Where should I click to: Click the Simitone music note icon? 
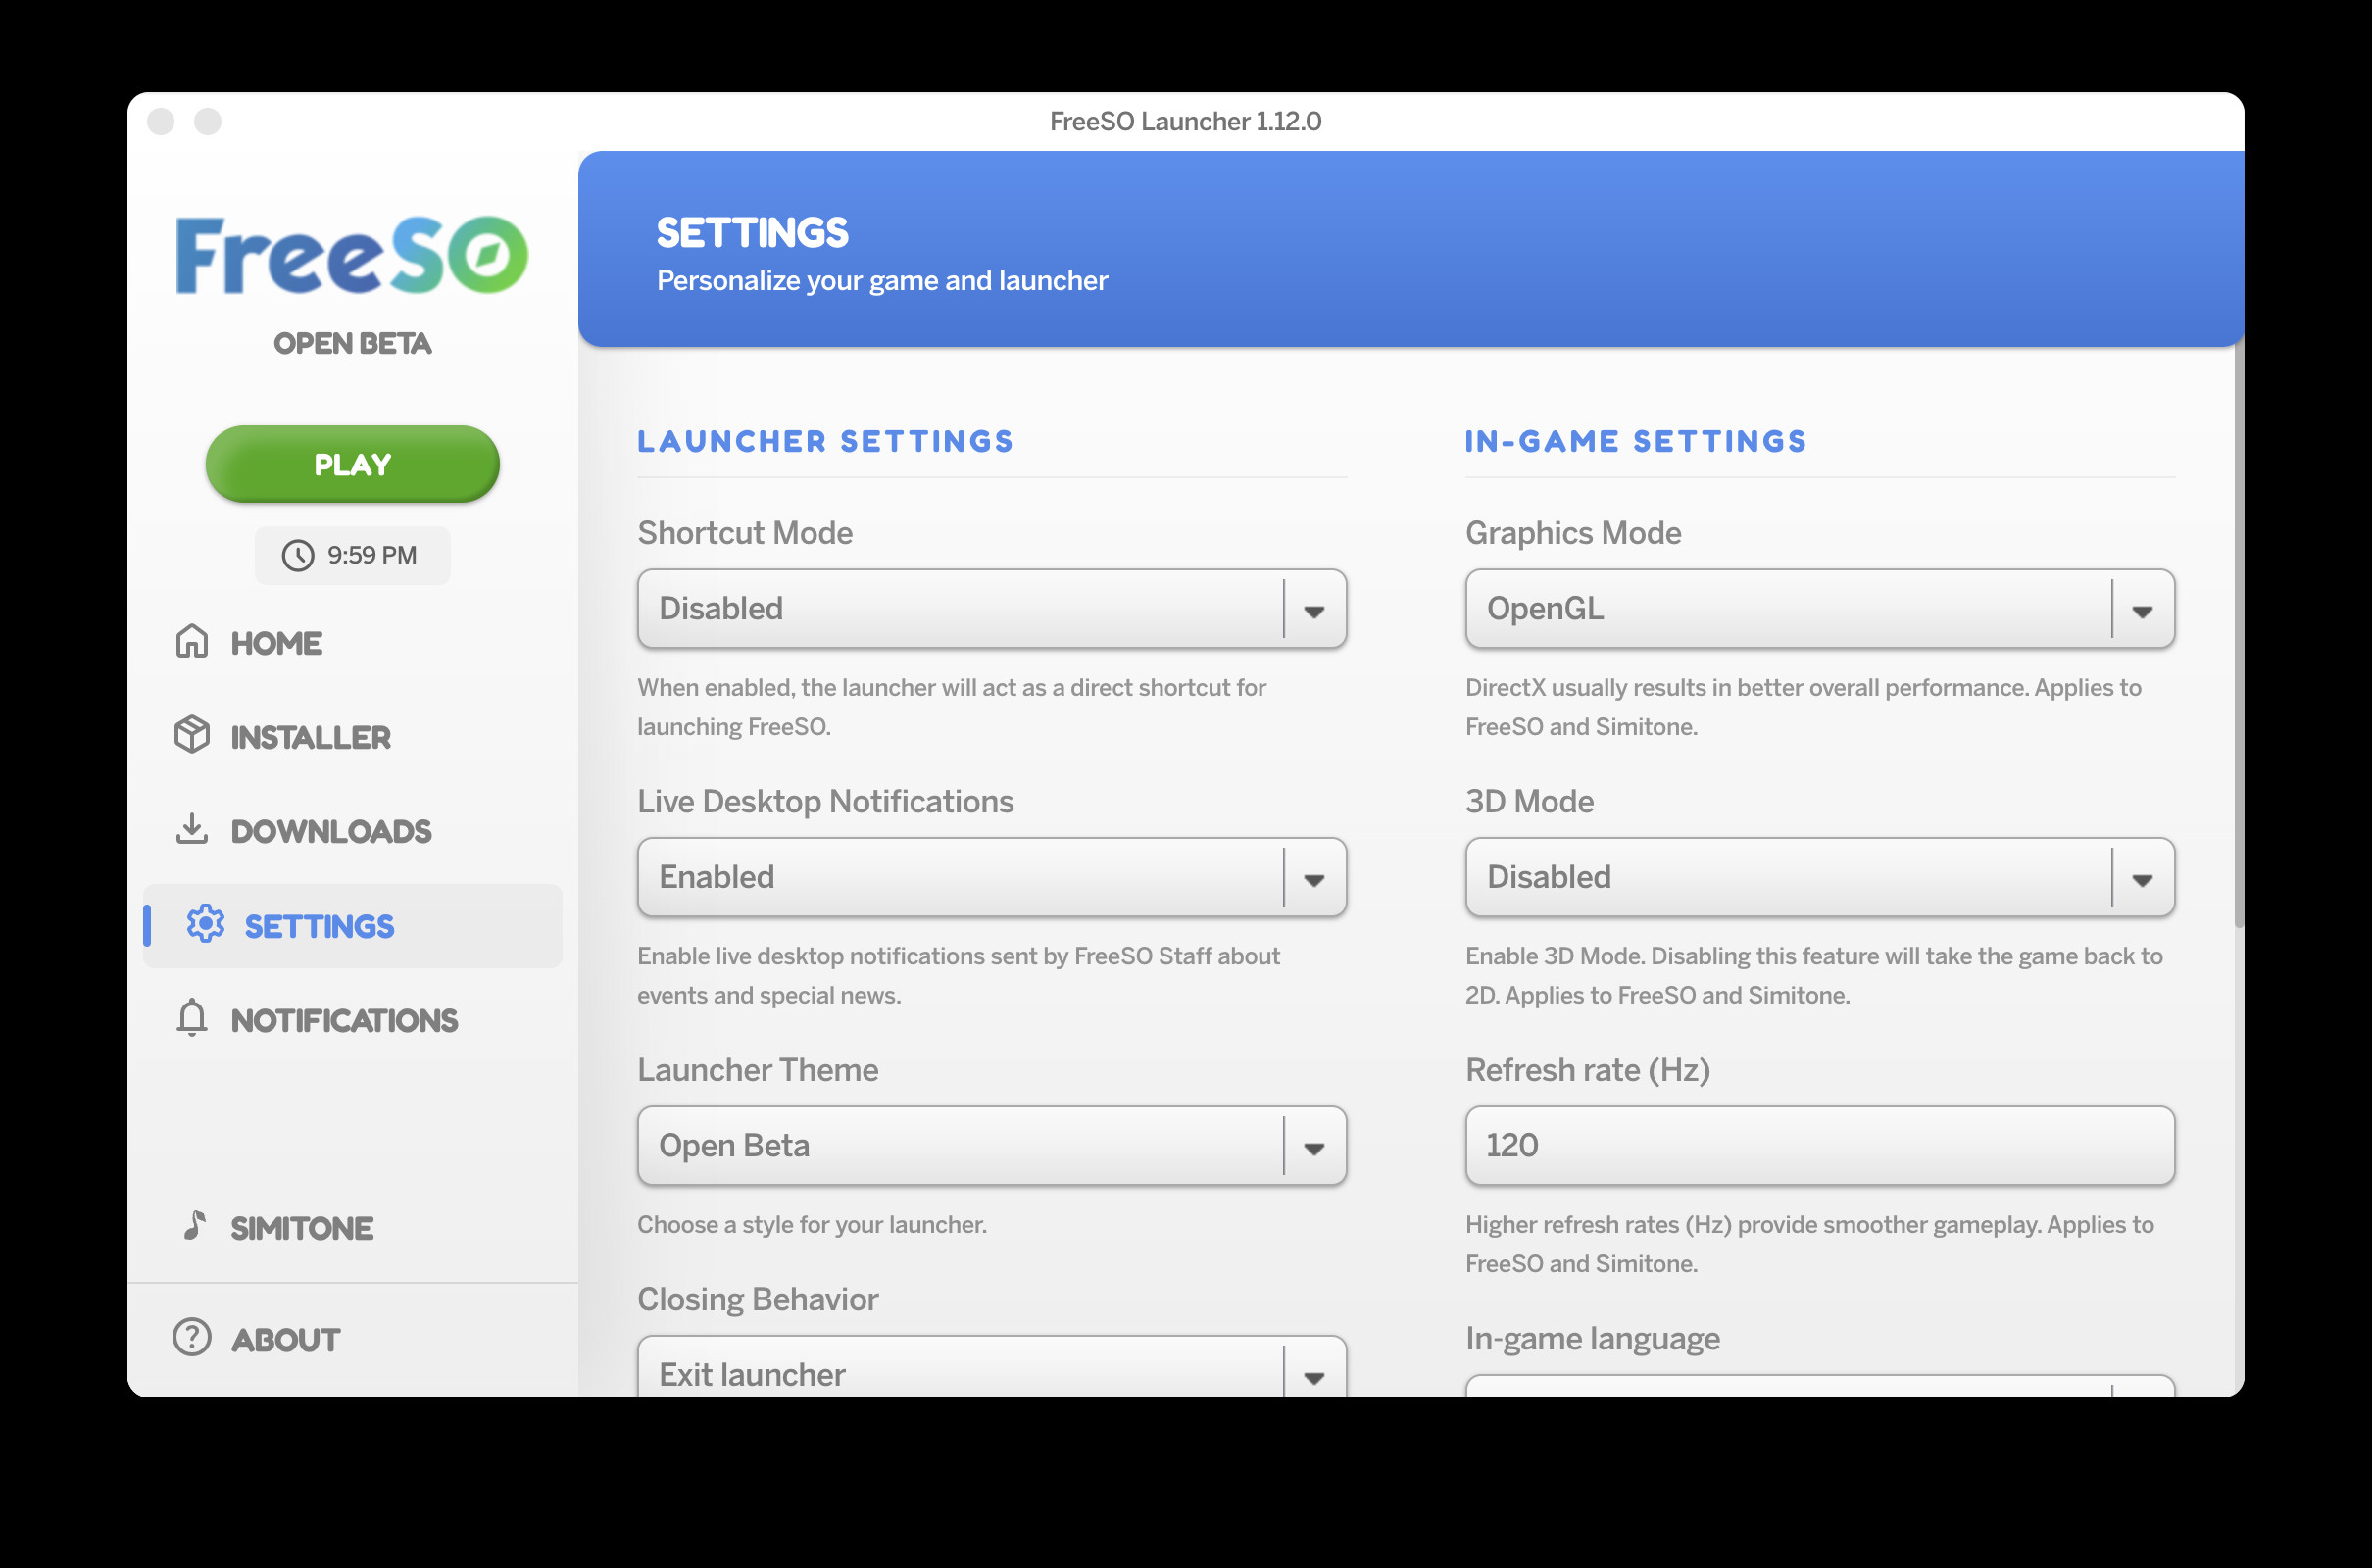pos(194,1226)
